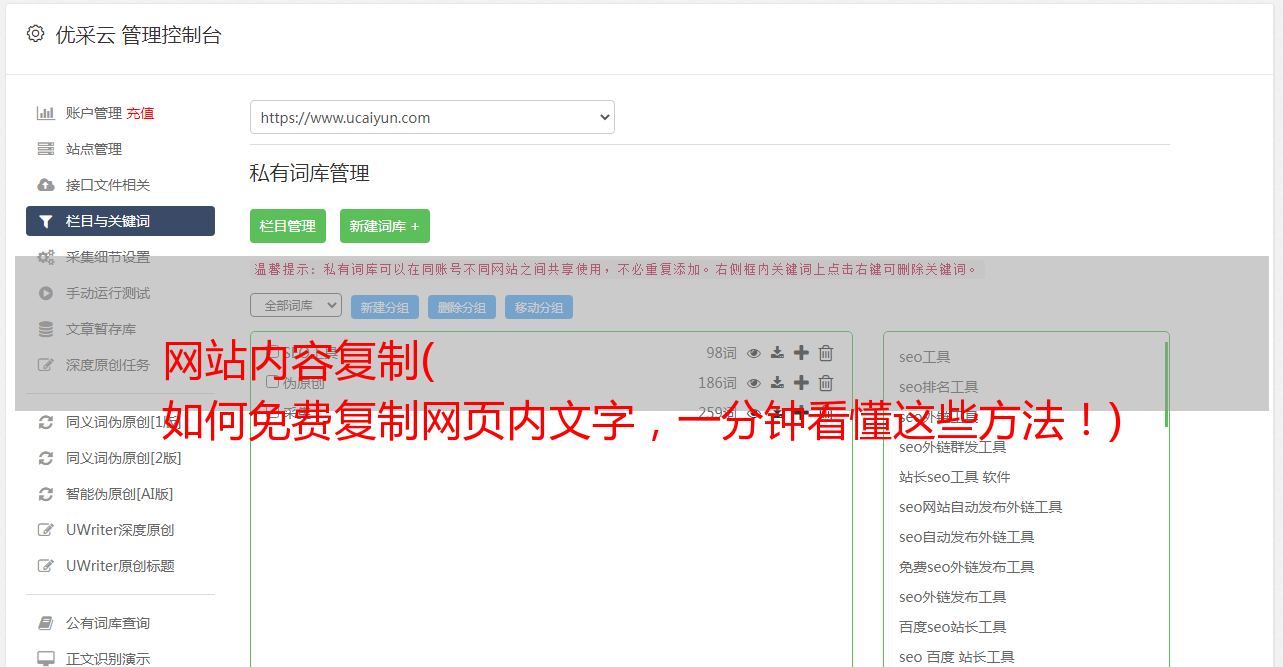Click the red 充值 link
Screen dimensions: 1283x667
pos(140,113)
